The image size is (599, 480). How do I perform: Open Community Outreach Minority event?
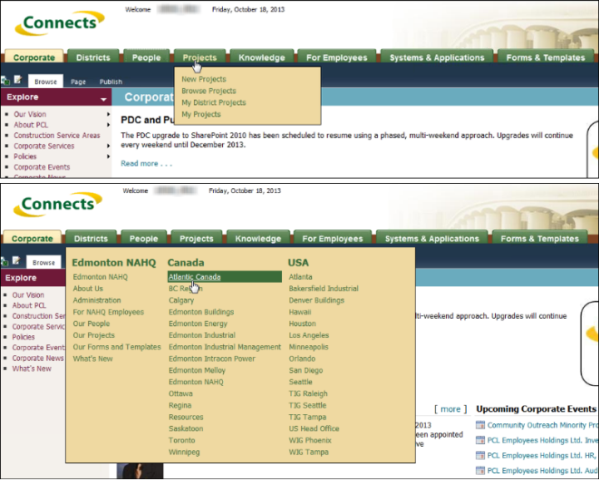coord(542,425)
